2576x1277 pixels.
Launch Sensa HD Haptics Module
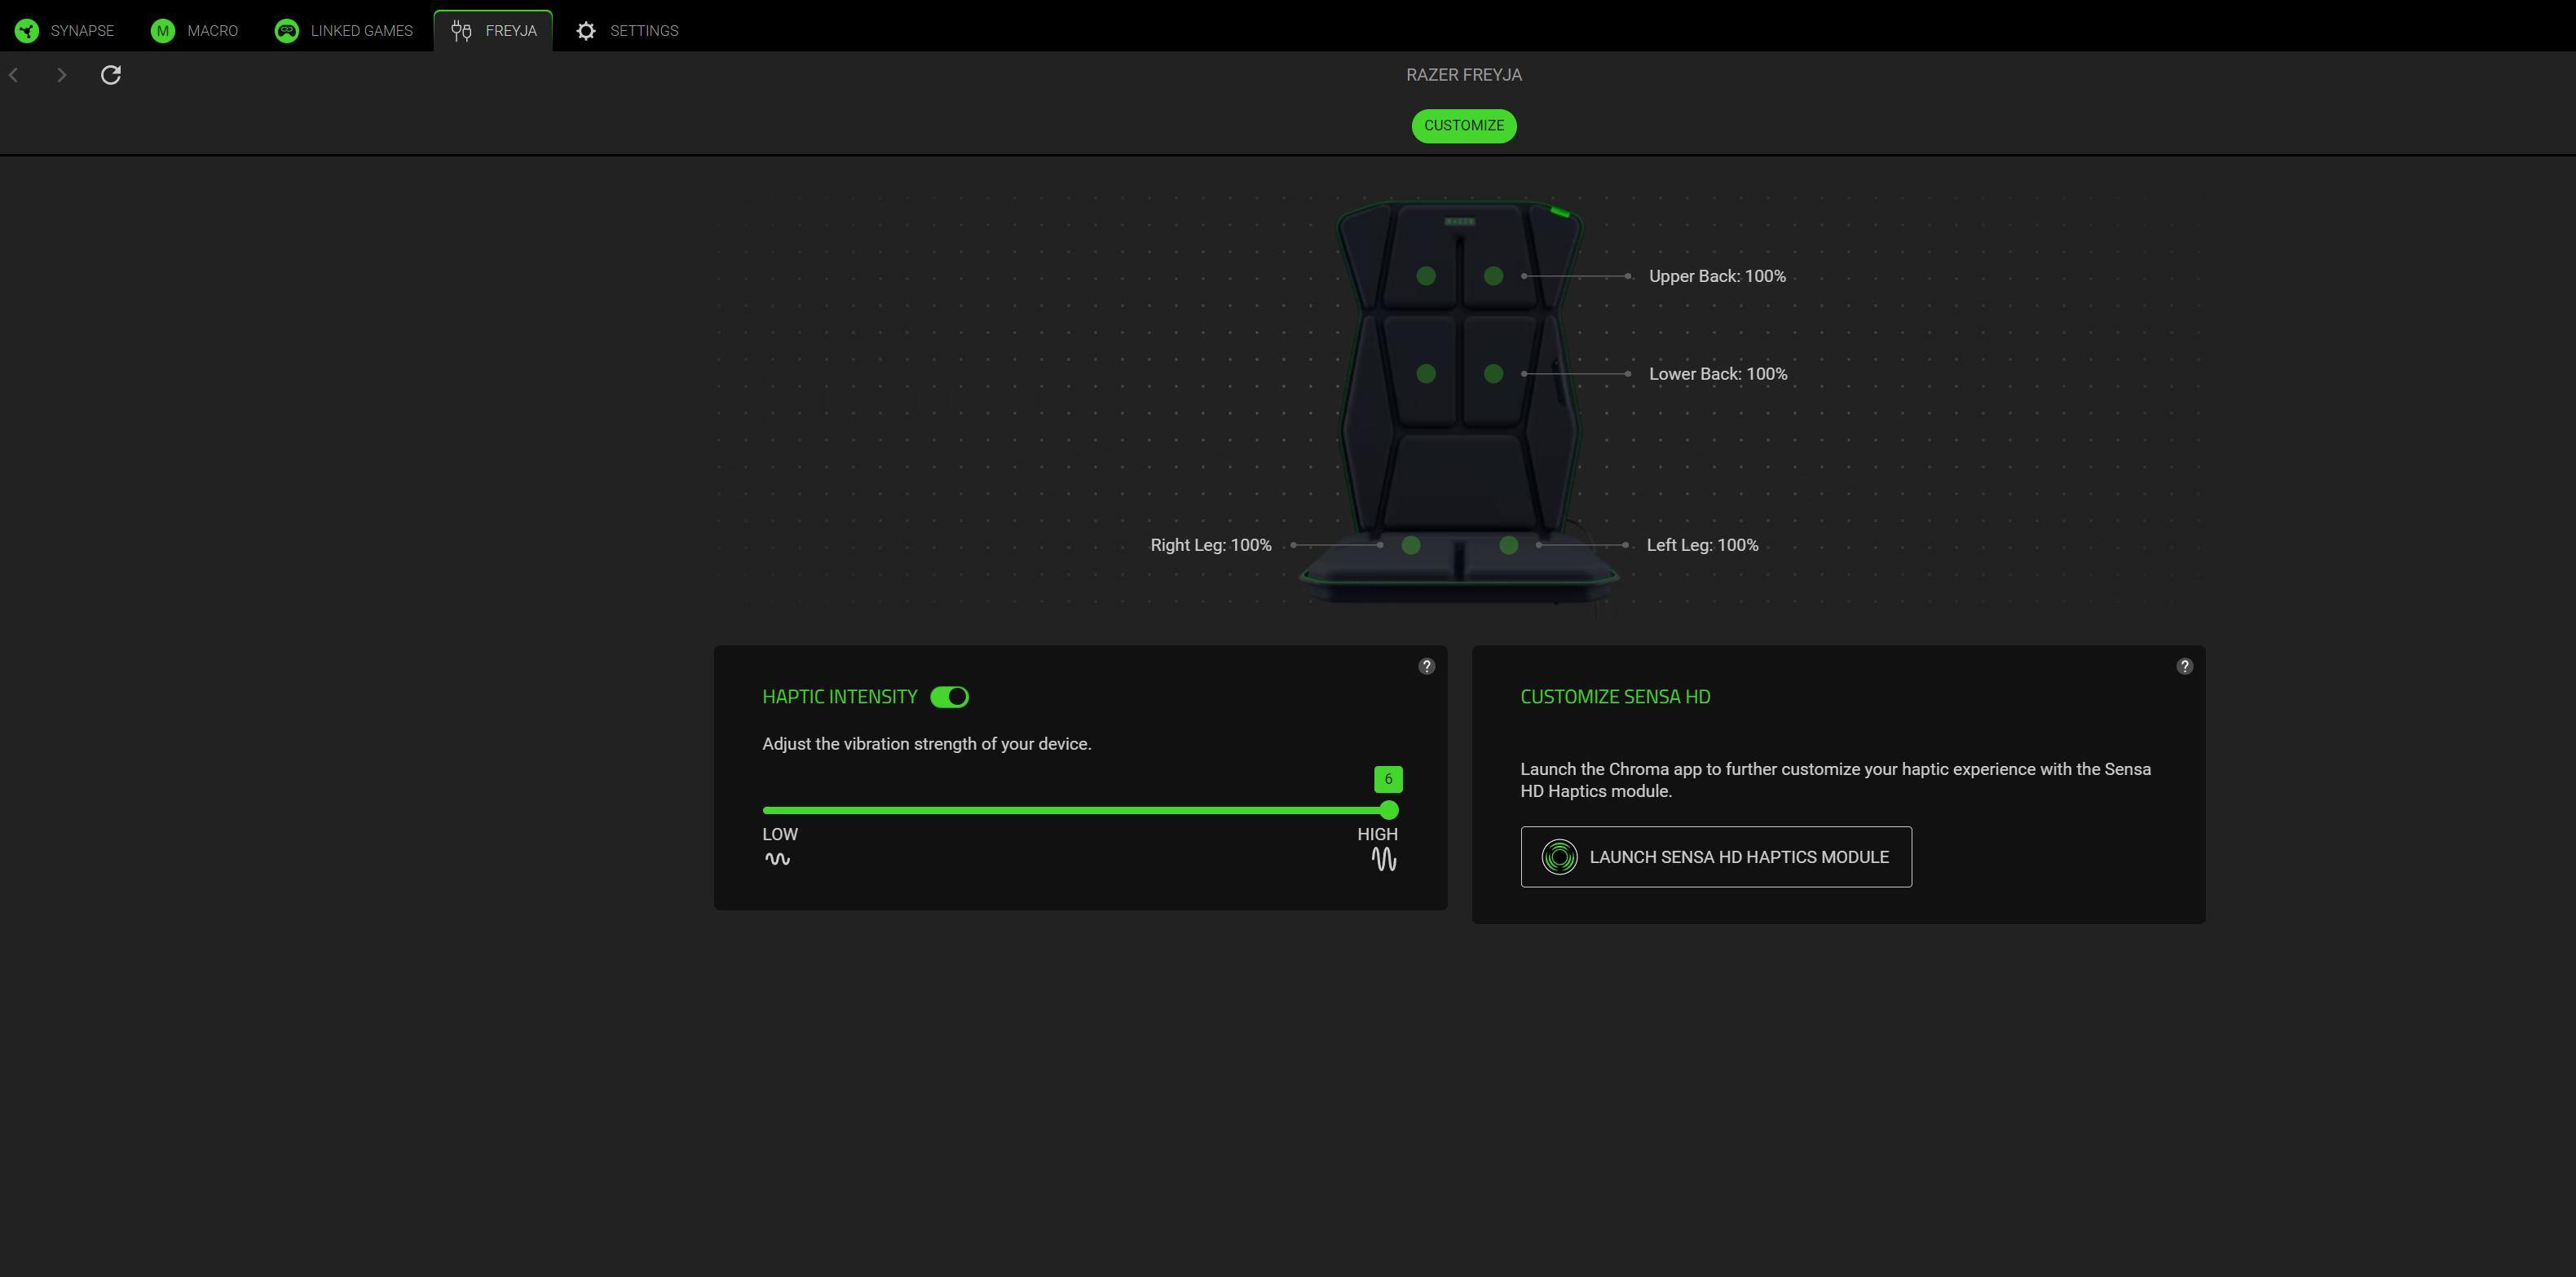point(1716,857)
